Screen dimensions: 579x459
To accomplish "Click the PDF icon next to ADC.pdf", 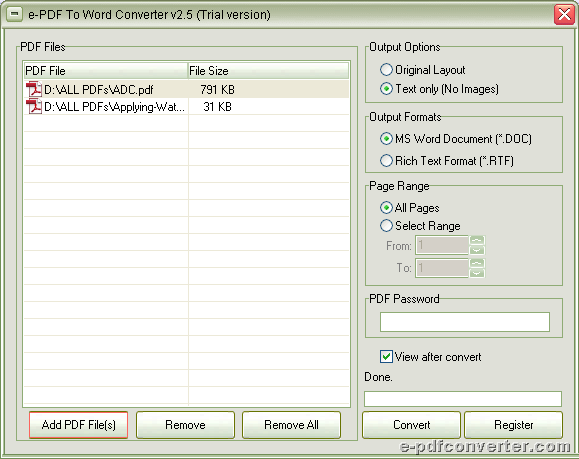I will point(34,90).
